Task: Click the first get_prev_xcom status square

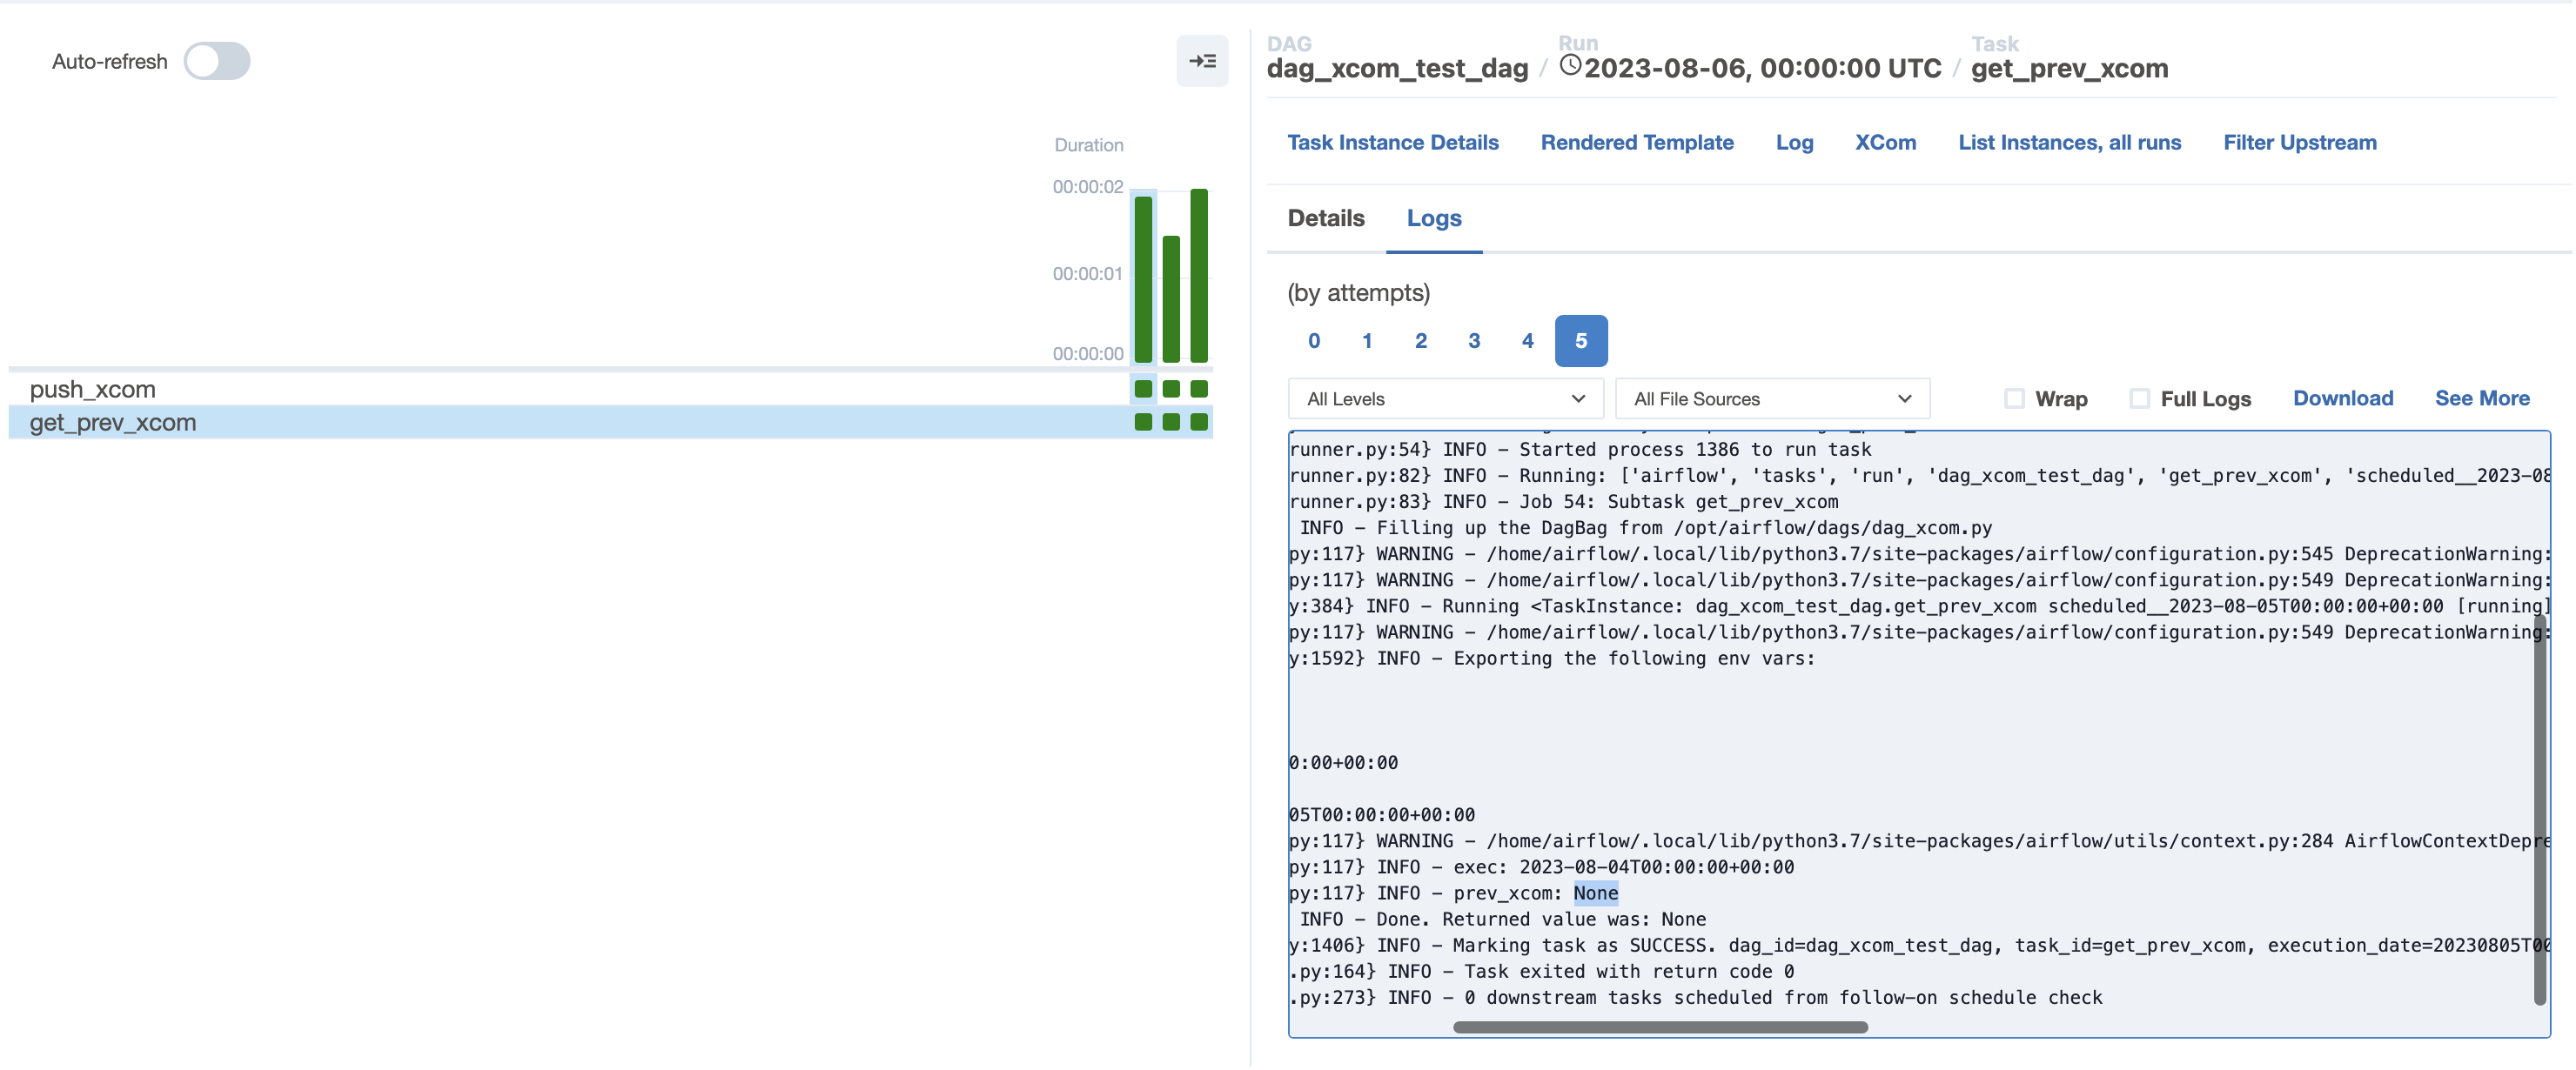Action: (x=1143, y=422)
